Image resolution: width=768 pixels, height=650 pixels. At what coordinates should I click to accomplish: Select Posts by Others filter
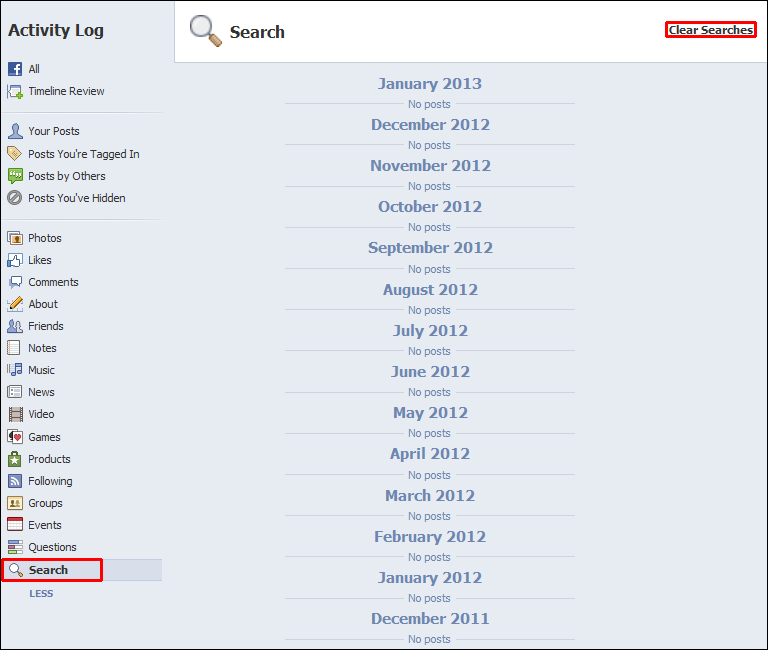67,176
